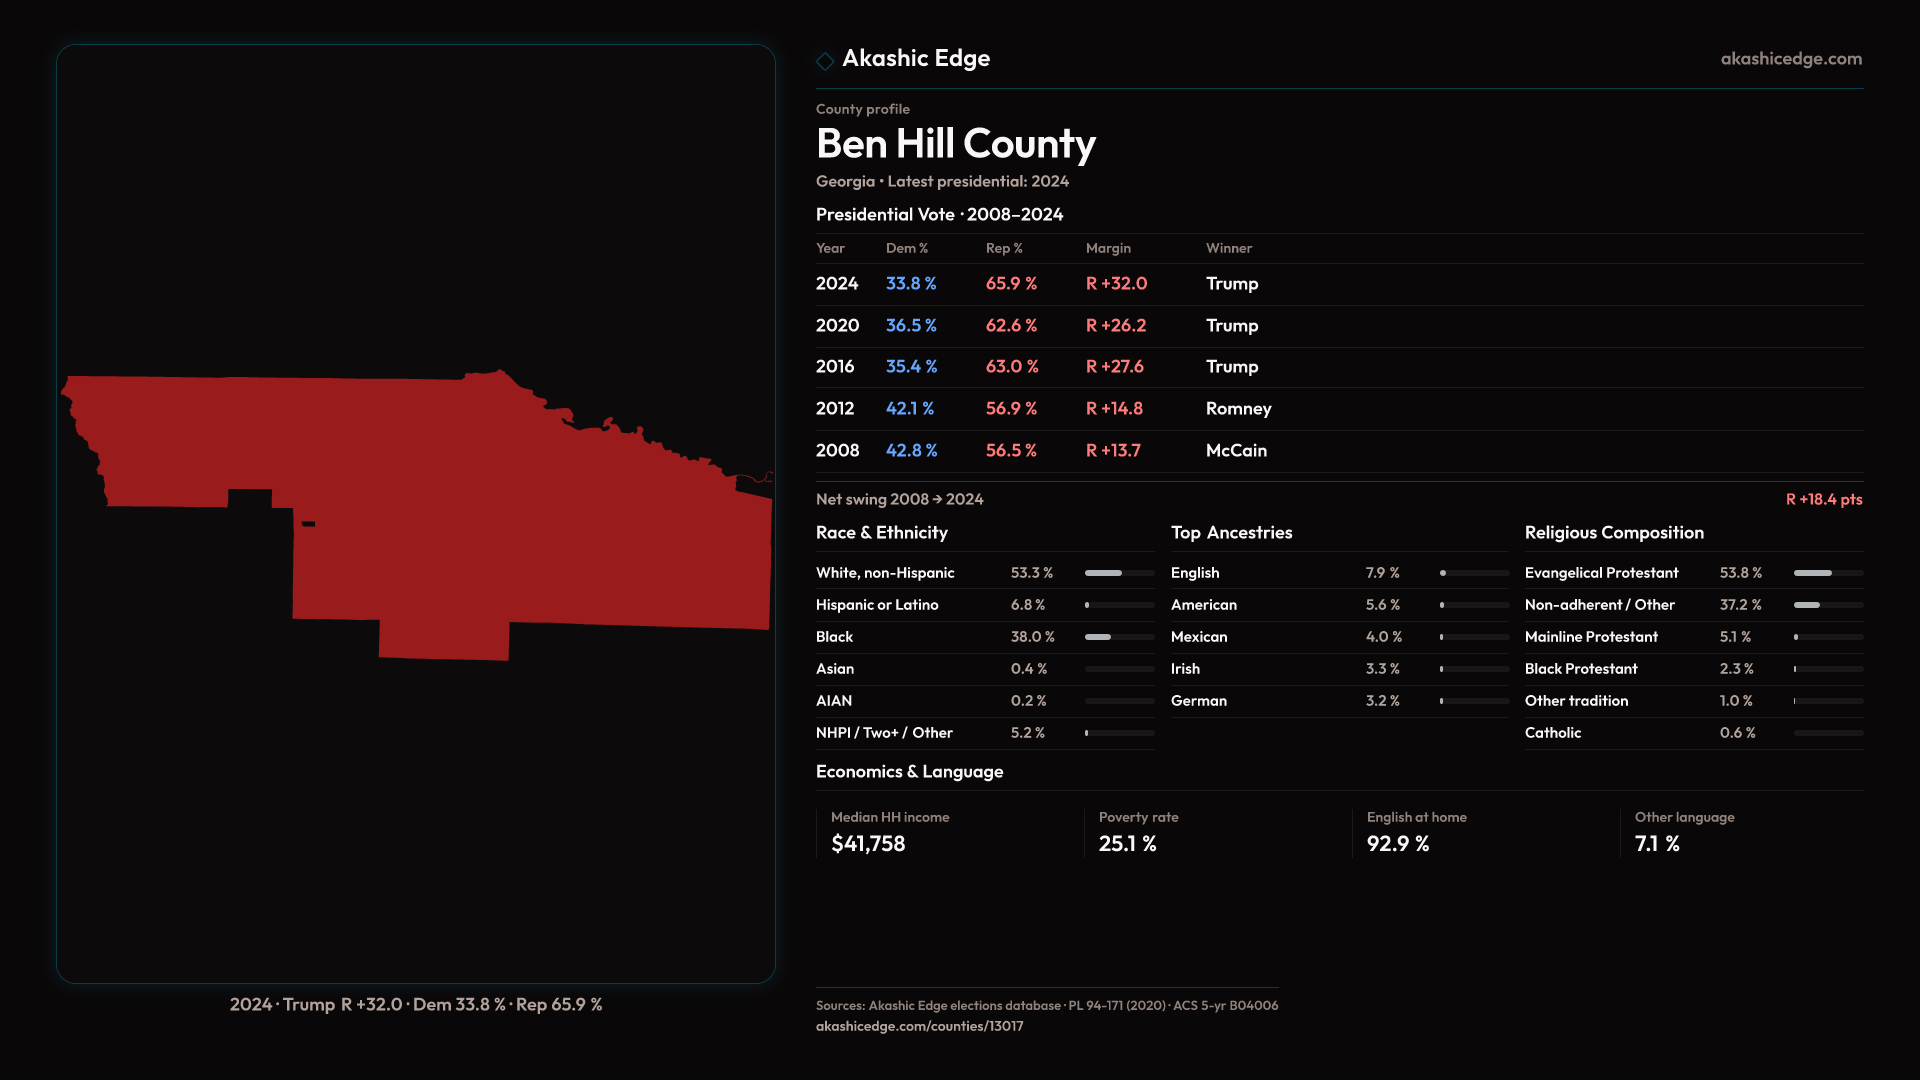
Task: Click the map caption below county map
Action: pos(416,1004)
